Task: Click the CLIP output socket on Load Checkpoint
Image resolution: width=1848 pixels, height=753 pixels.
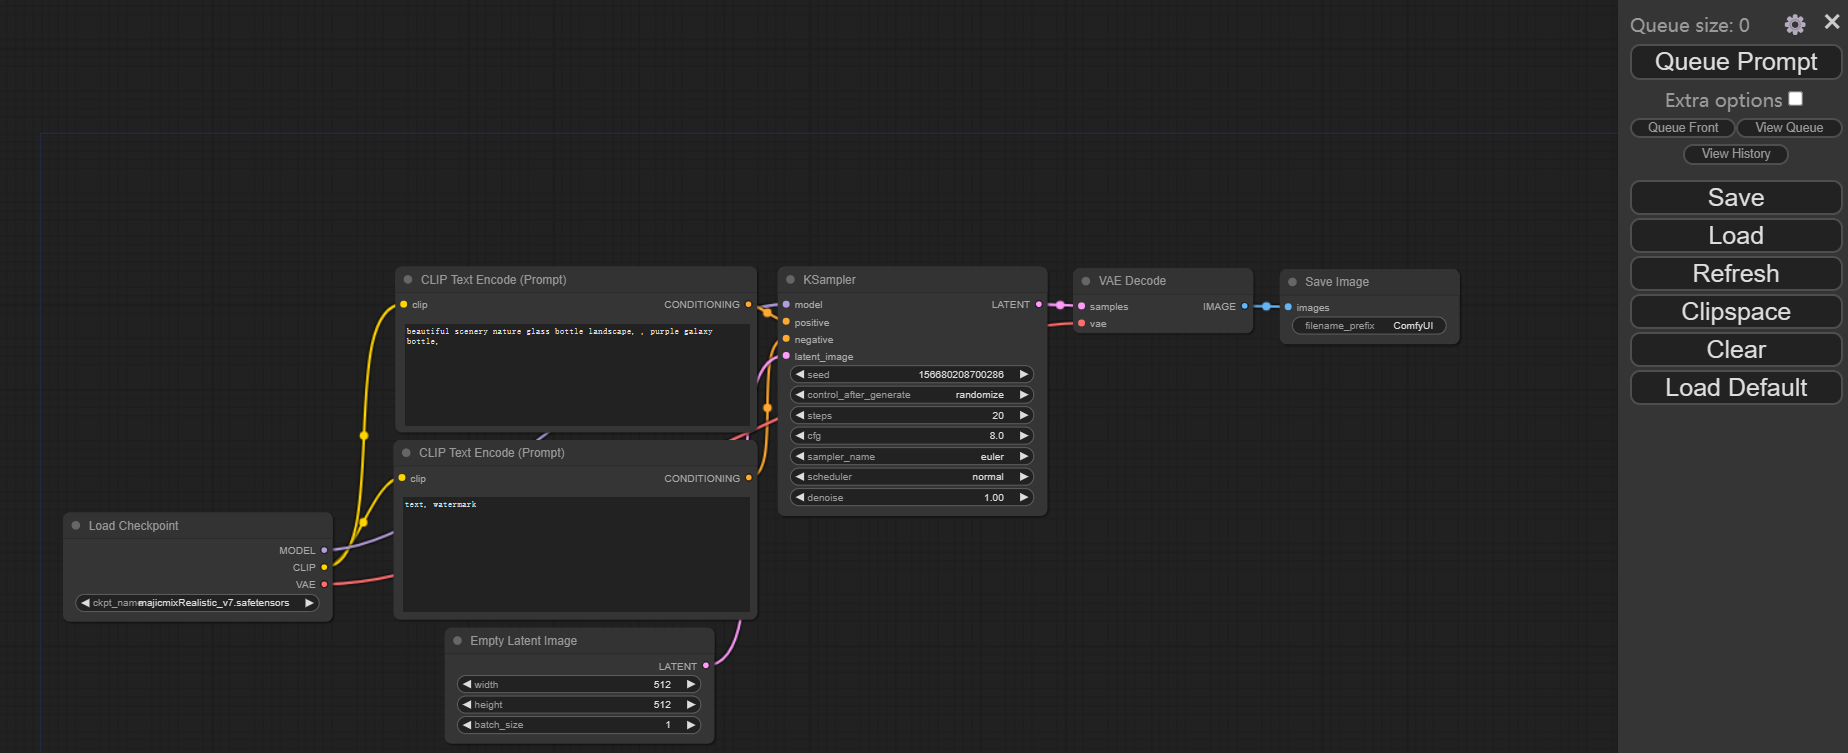Action: [x=324, y=567]
